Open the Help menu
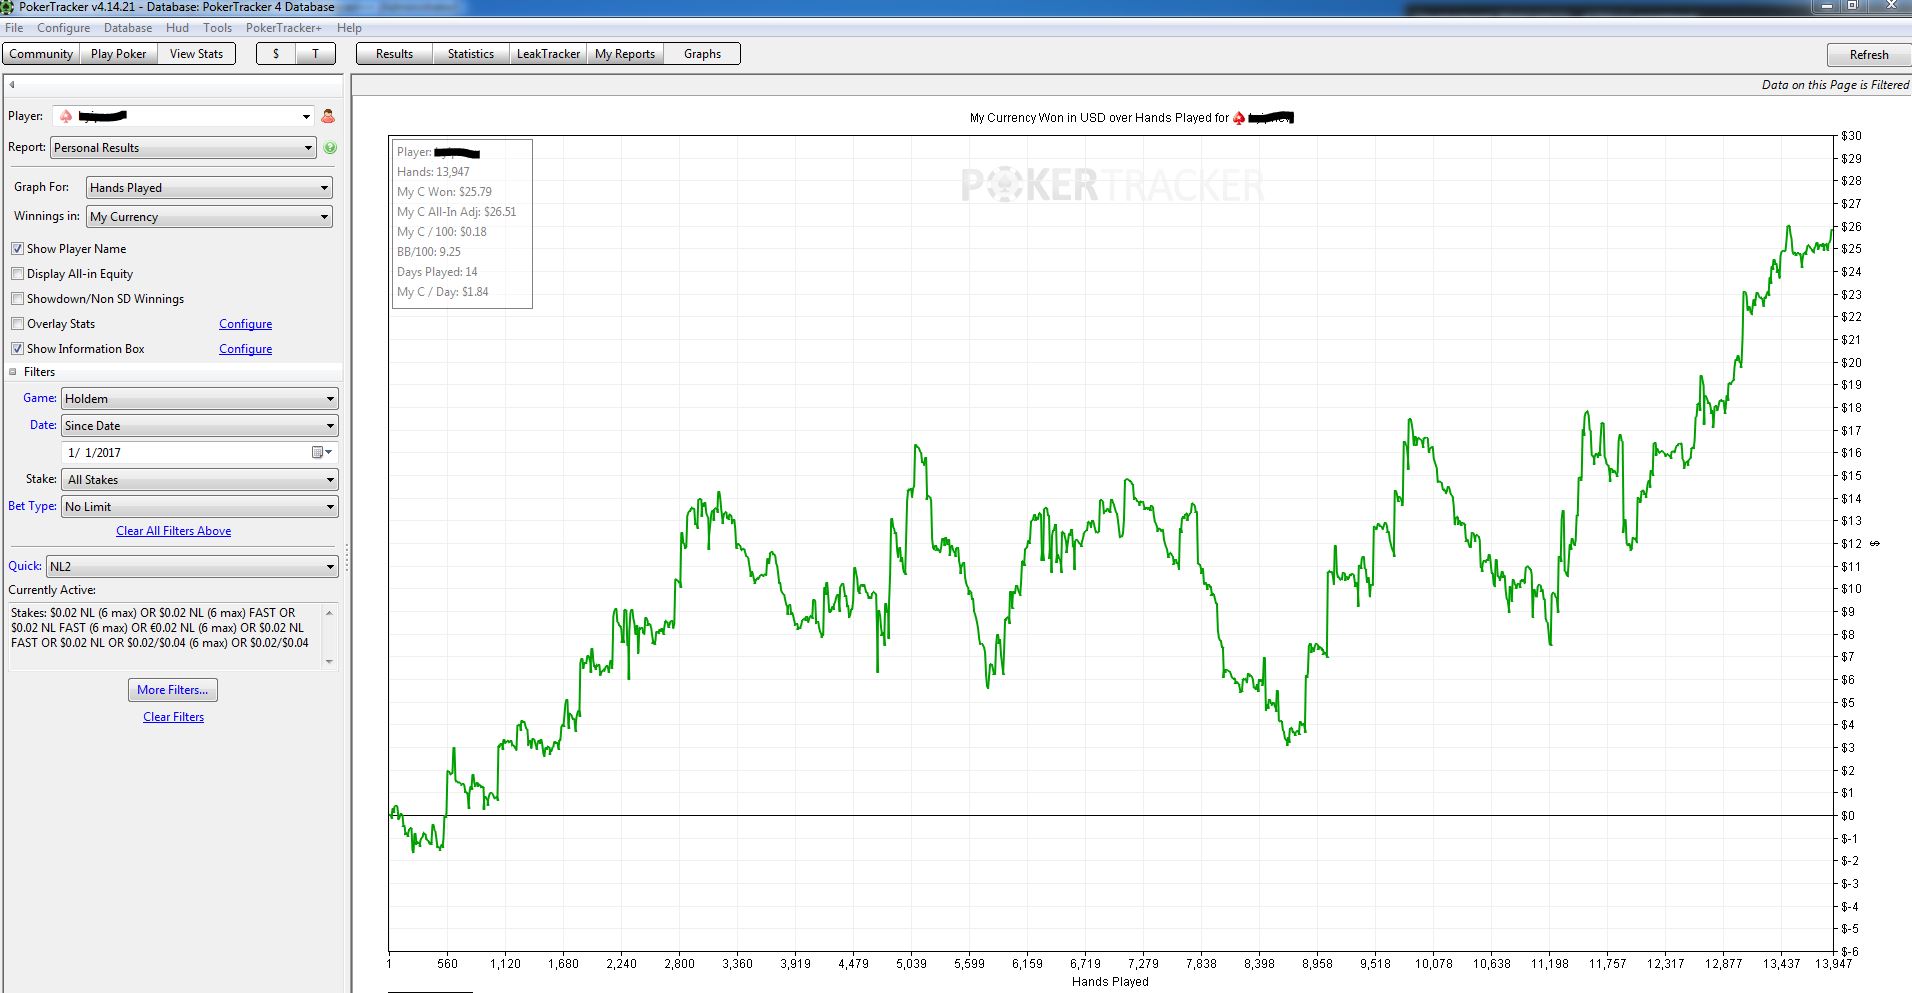1912x993 pixels. [349, 28]
